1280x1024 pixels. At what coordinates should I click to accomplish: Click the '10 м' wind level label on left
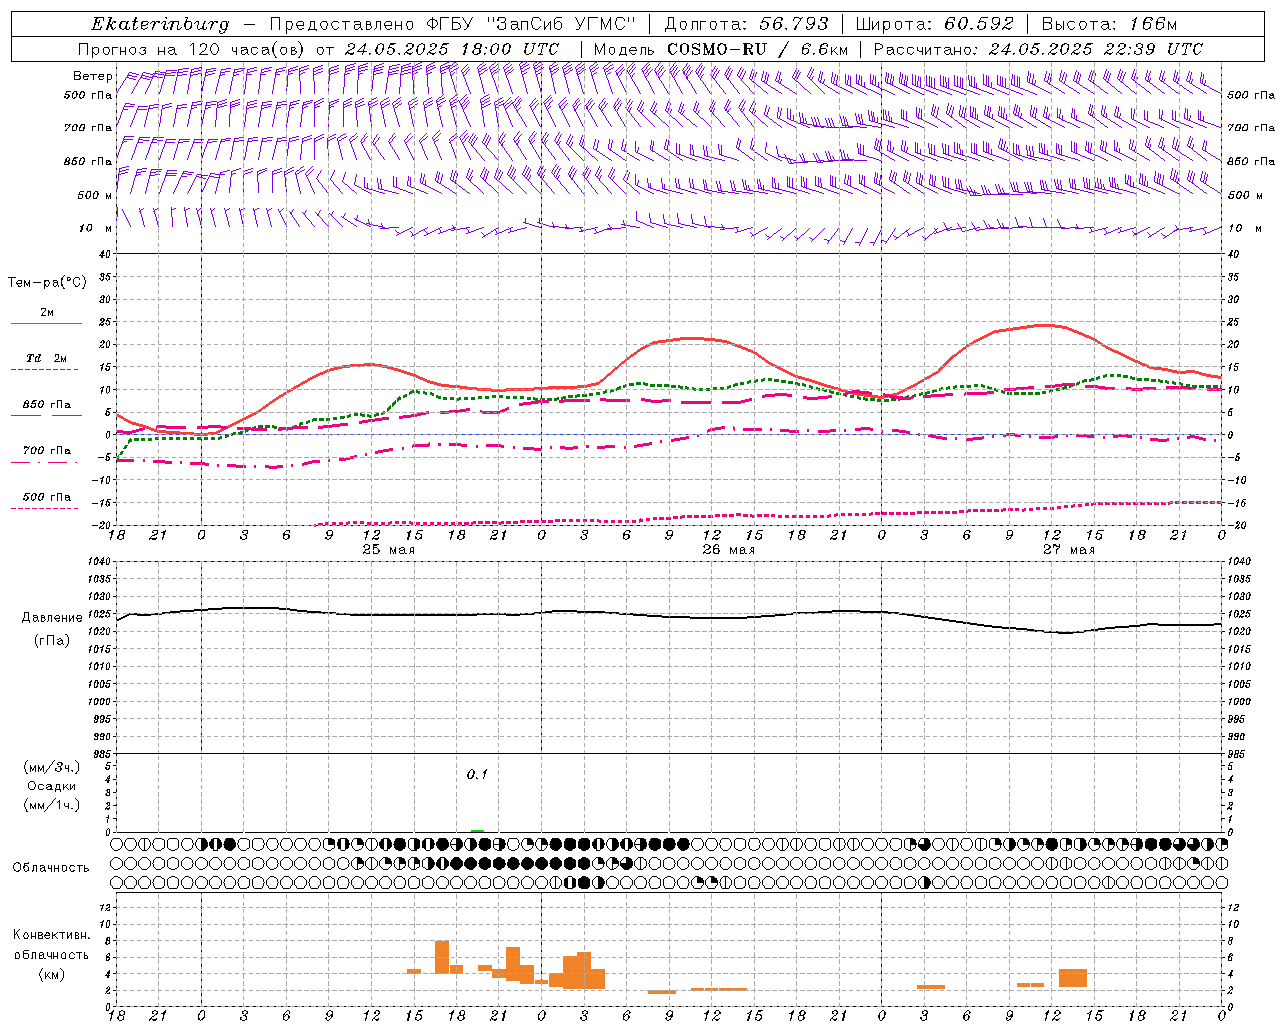tap(95, 229)
